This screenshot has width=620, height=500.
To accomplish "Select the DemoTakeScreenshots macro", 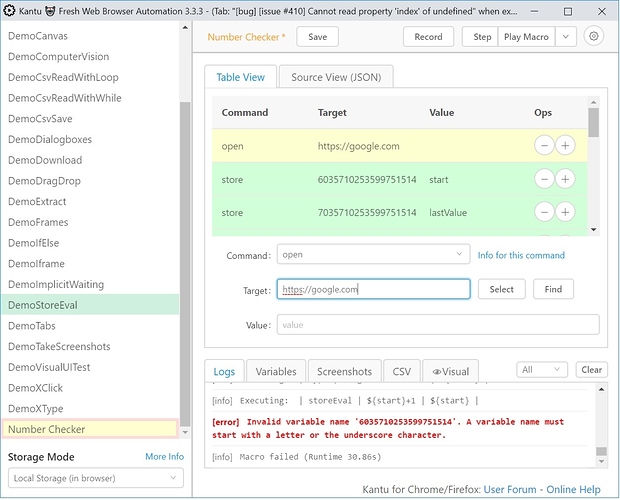I will 91,346.
